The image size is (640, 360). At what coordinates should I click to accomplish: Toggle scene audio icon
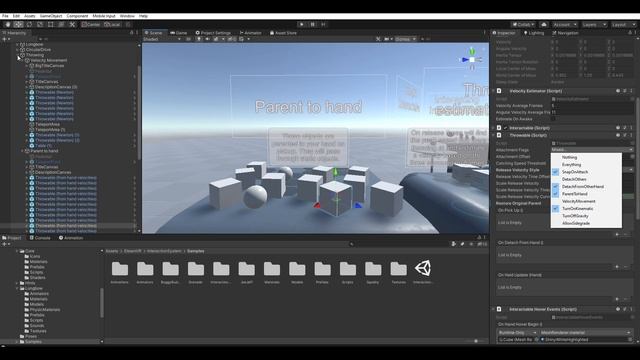(x=207, y=39)
